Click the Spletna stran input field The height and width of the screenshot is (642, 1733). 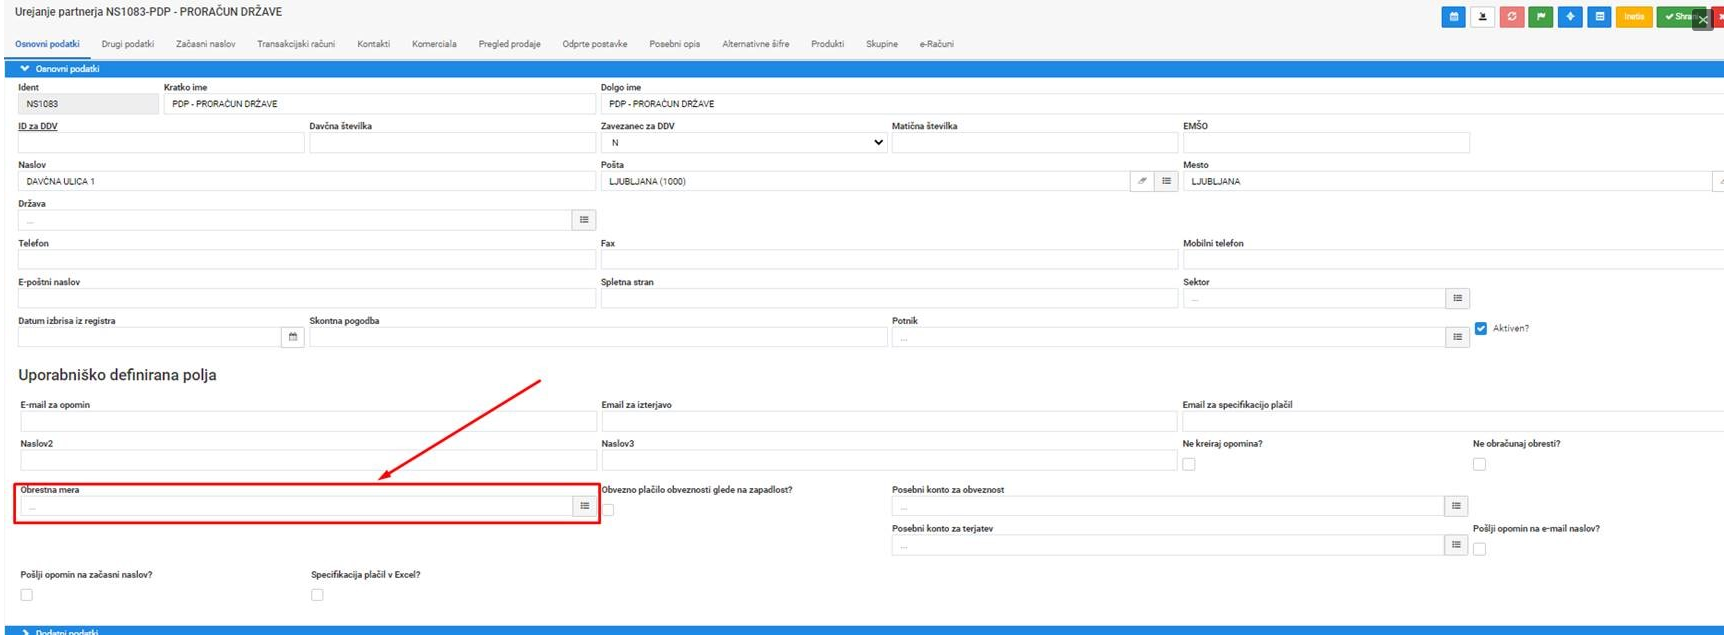[x=889, y=298]
